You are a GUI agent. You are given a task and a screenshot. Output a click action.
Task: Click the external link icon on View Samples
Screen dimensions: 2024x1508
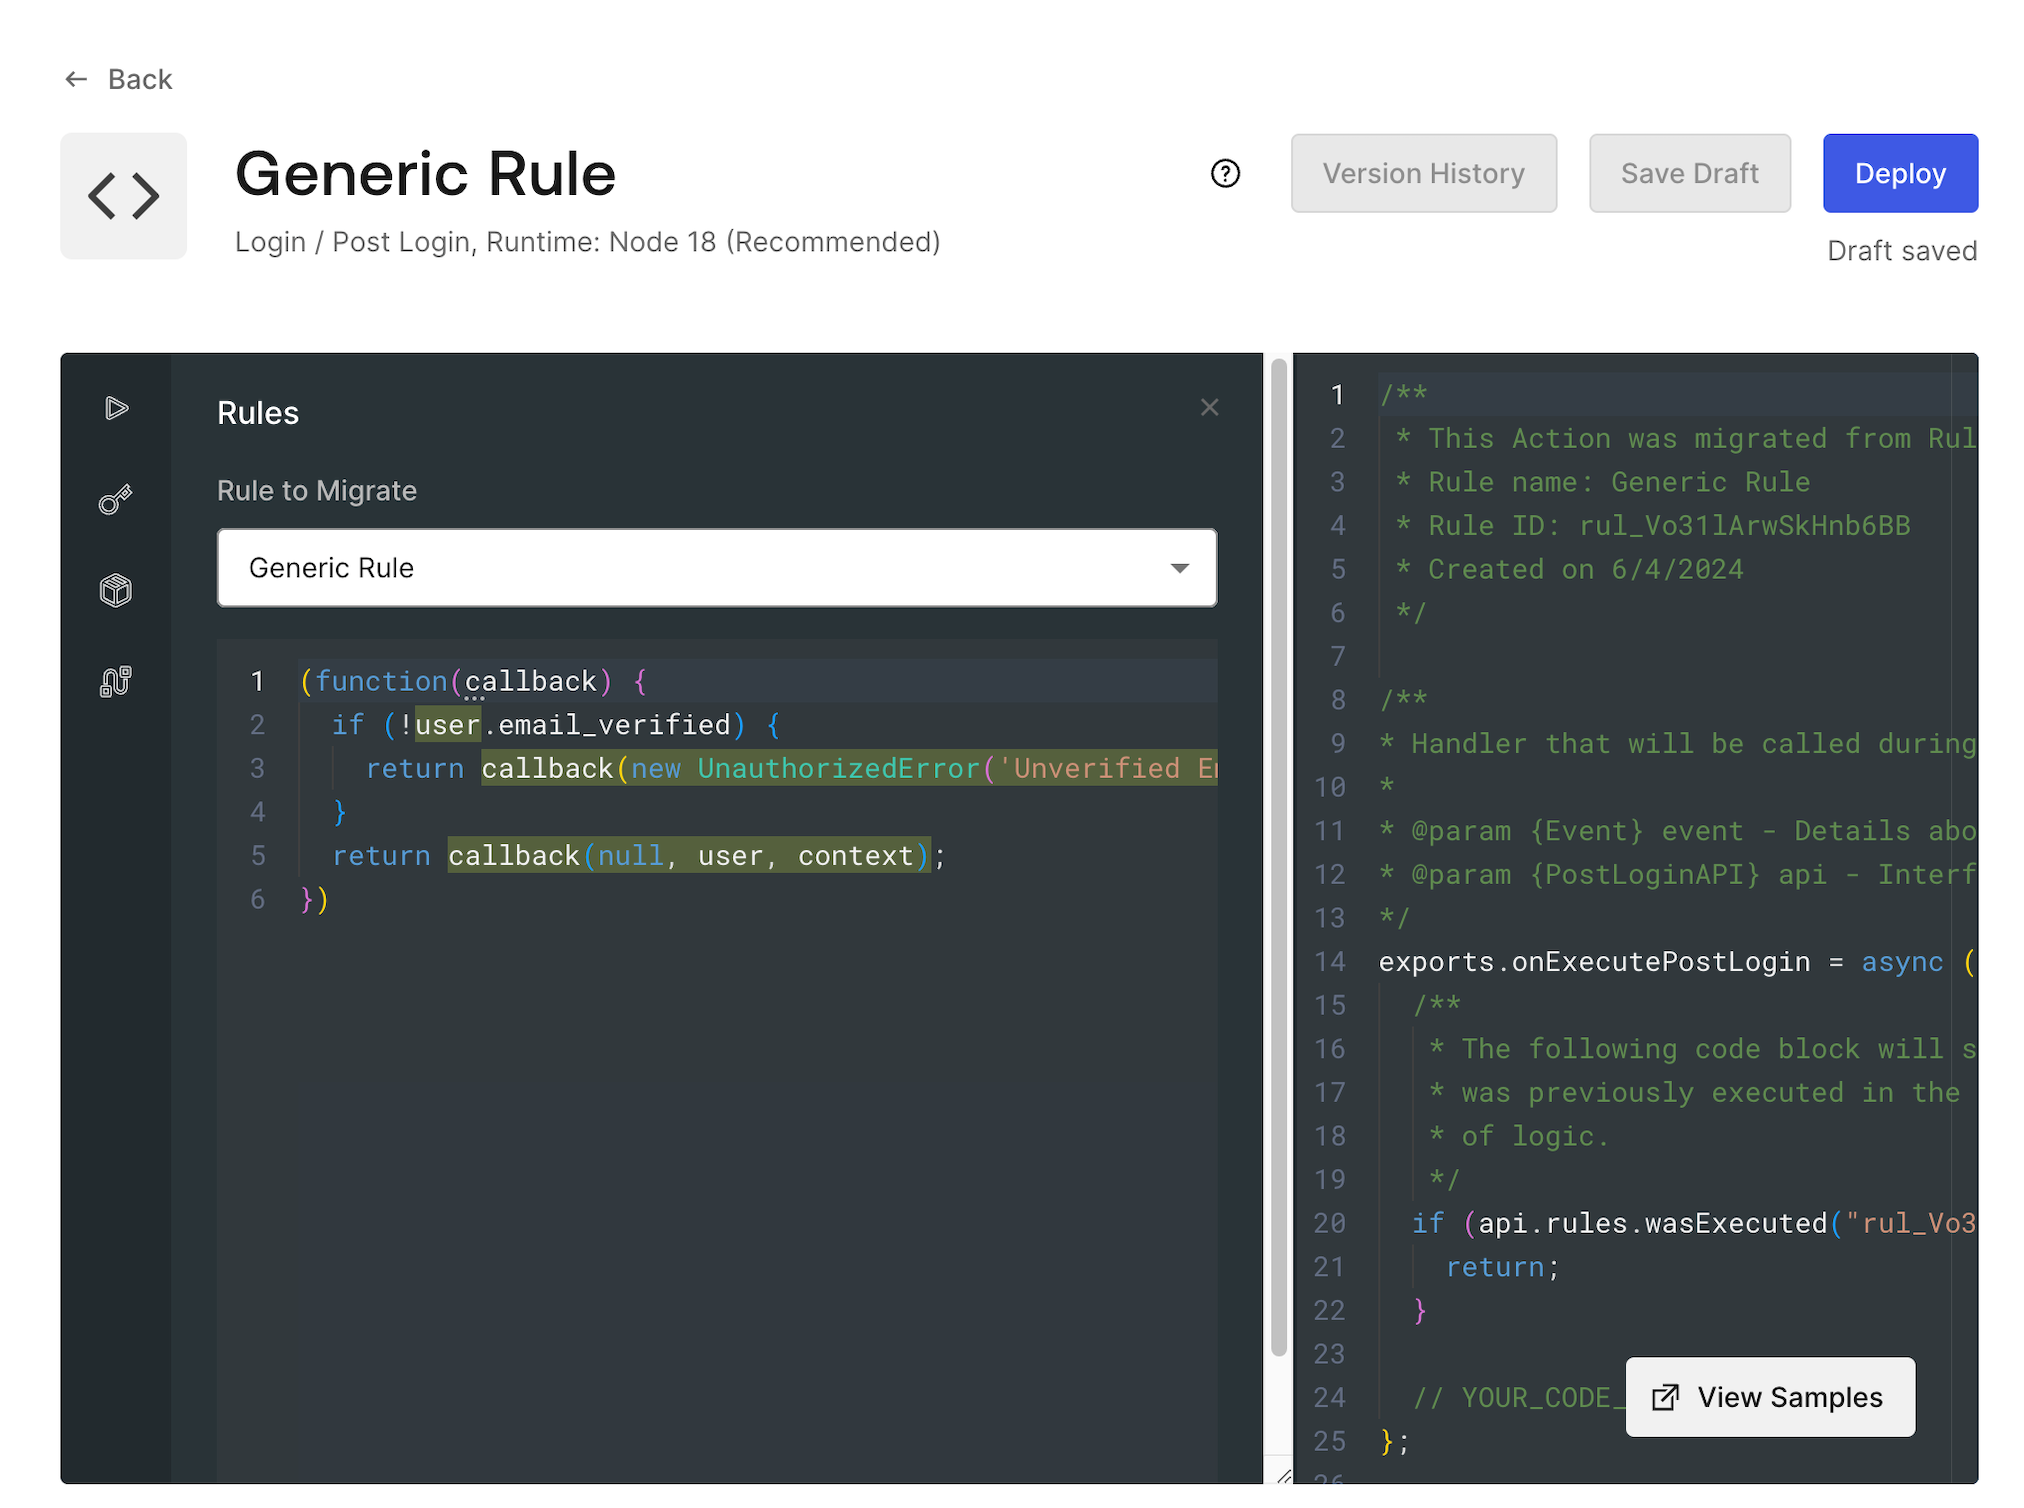(x=1665, y=1397)
